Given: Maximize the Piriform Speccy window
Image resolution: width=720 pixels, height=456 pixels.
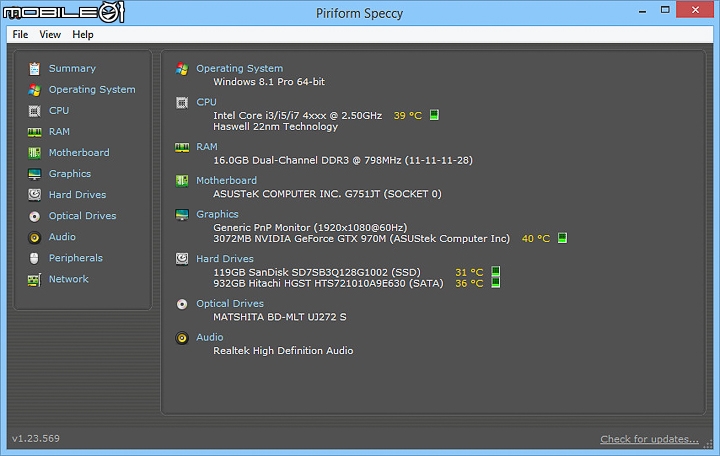Looking at the screenshot, I should tap(665, 10).
